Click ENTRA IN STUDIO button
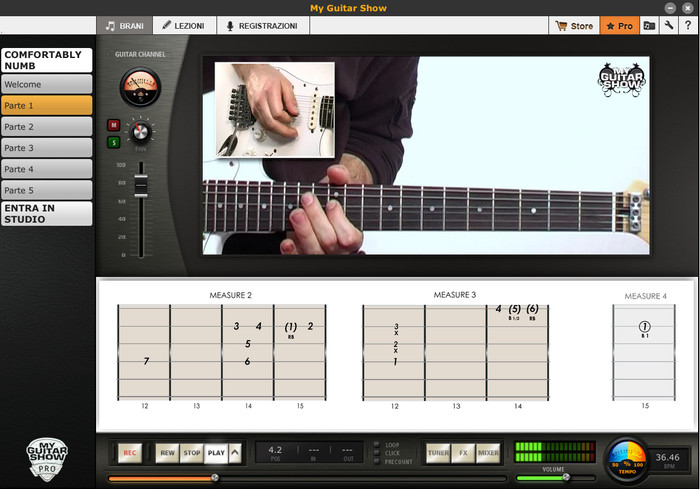This screenshot has height=489, width=700. coord(46,213)
